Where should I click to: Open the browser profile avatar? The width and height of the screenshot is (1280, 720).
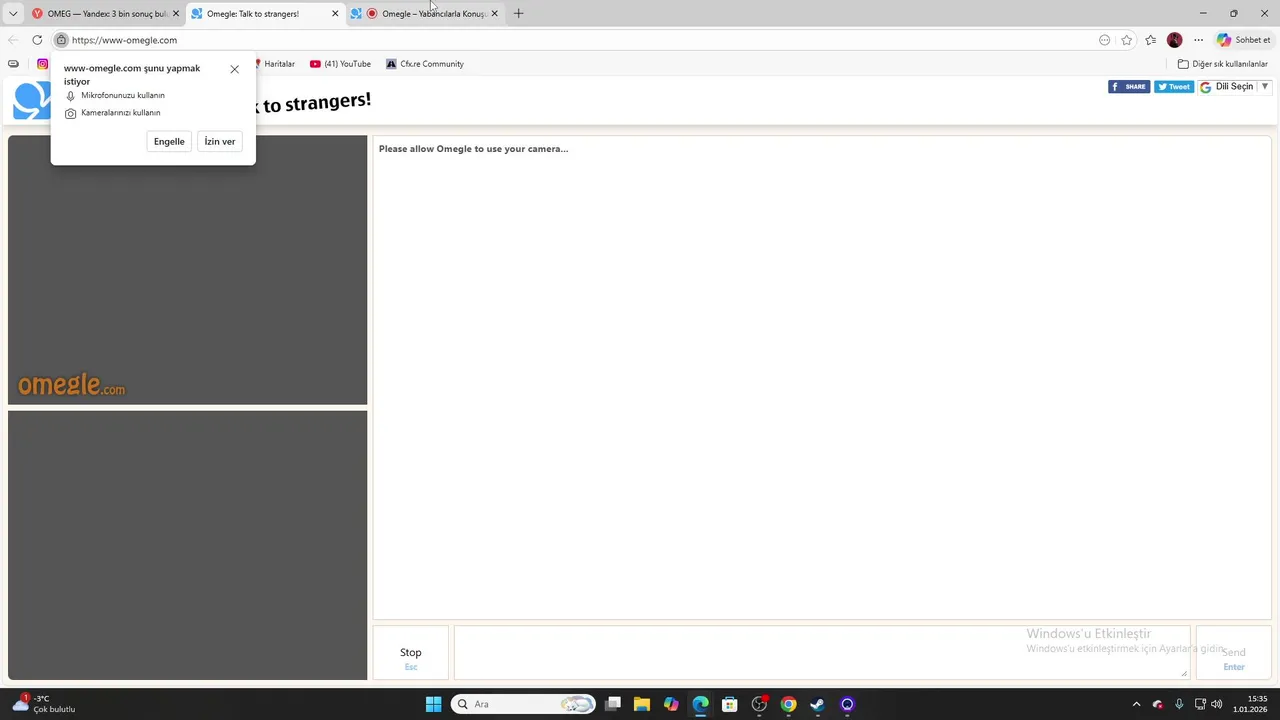pos(1175,40)
